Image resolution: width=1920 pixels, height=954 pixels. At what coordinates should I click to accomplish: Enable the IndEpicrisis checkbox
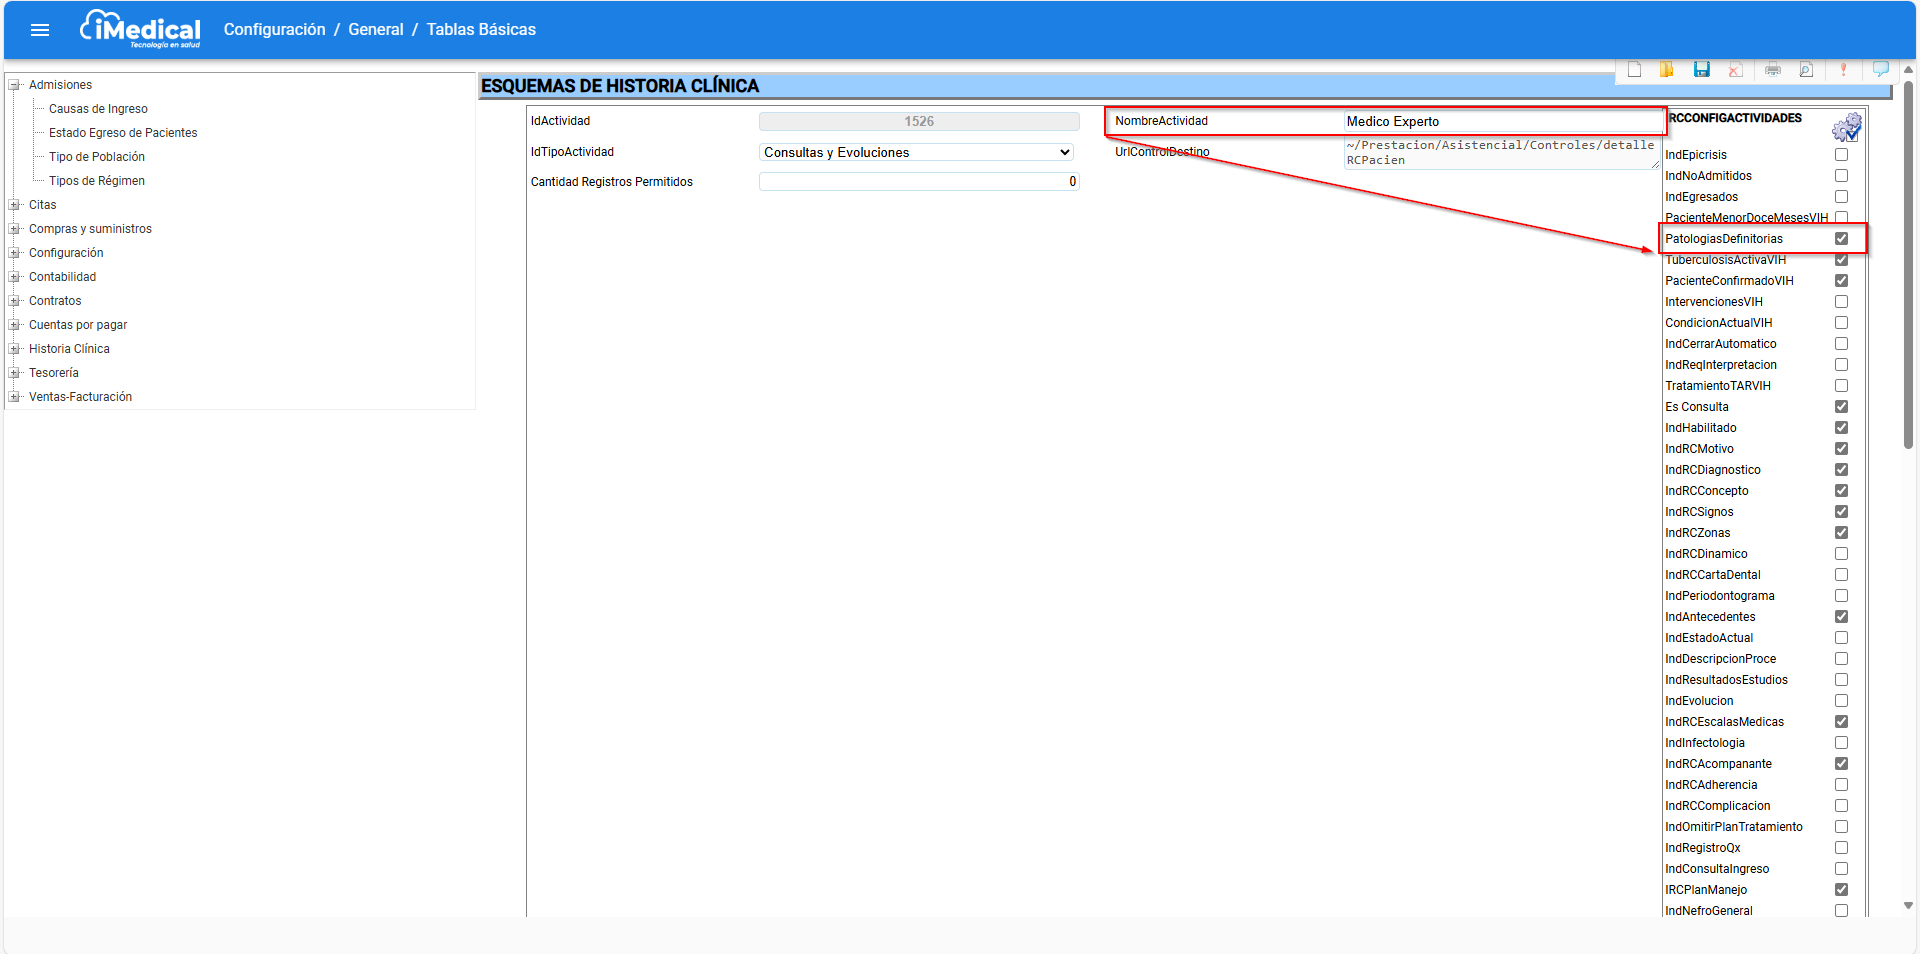coord(1841,155)
